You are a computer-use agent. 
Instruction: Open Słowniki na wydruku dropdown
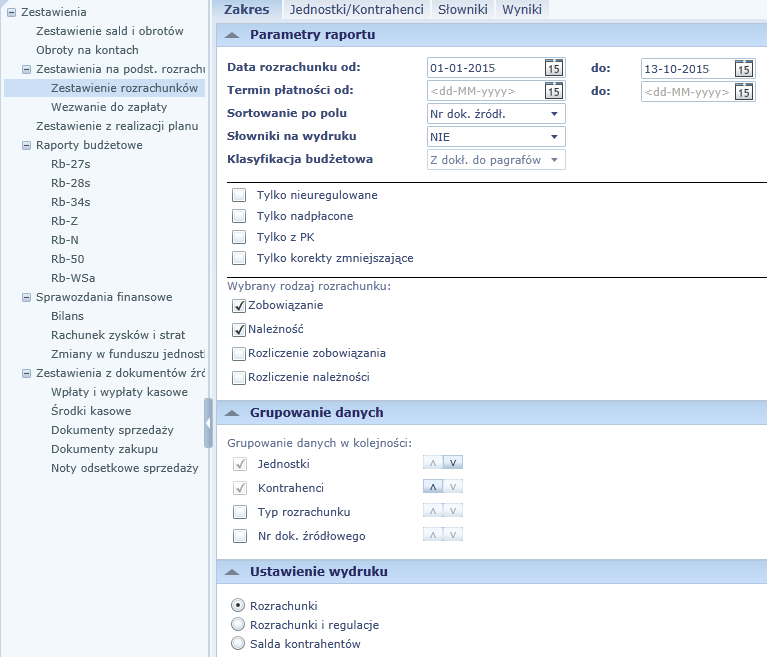coord(496,137)
